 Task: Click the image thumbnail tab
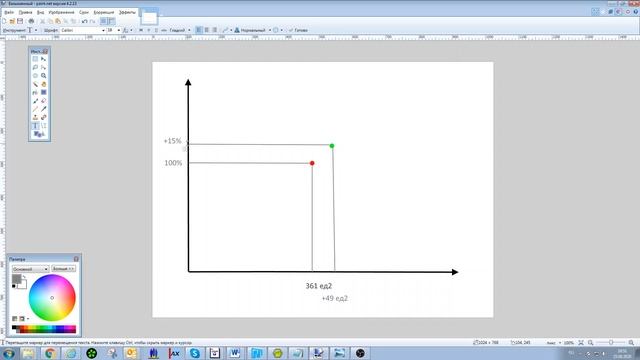tap(149, 18)
